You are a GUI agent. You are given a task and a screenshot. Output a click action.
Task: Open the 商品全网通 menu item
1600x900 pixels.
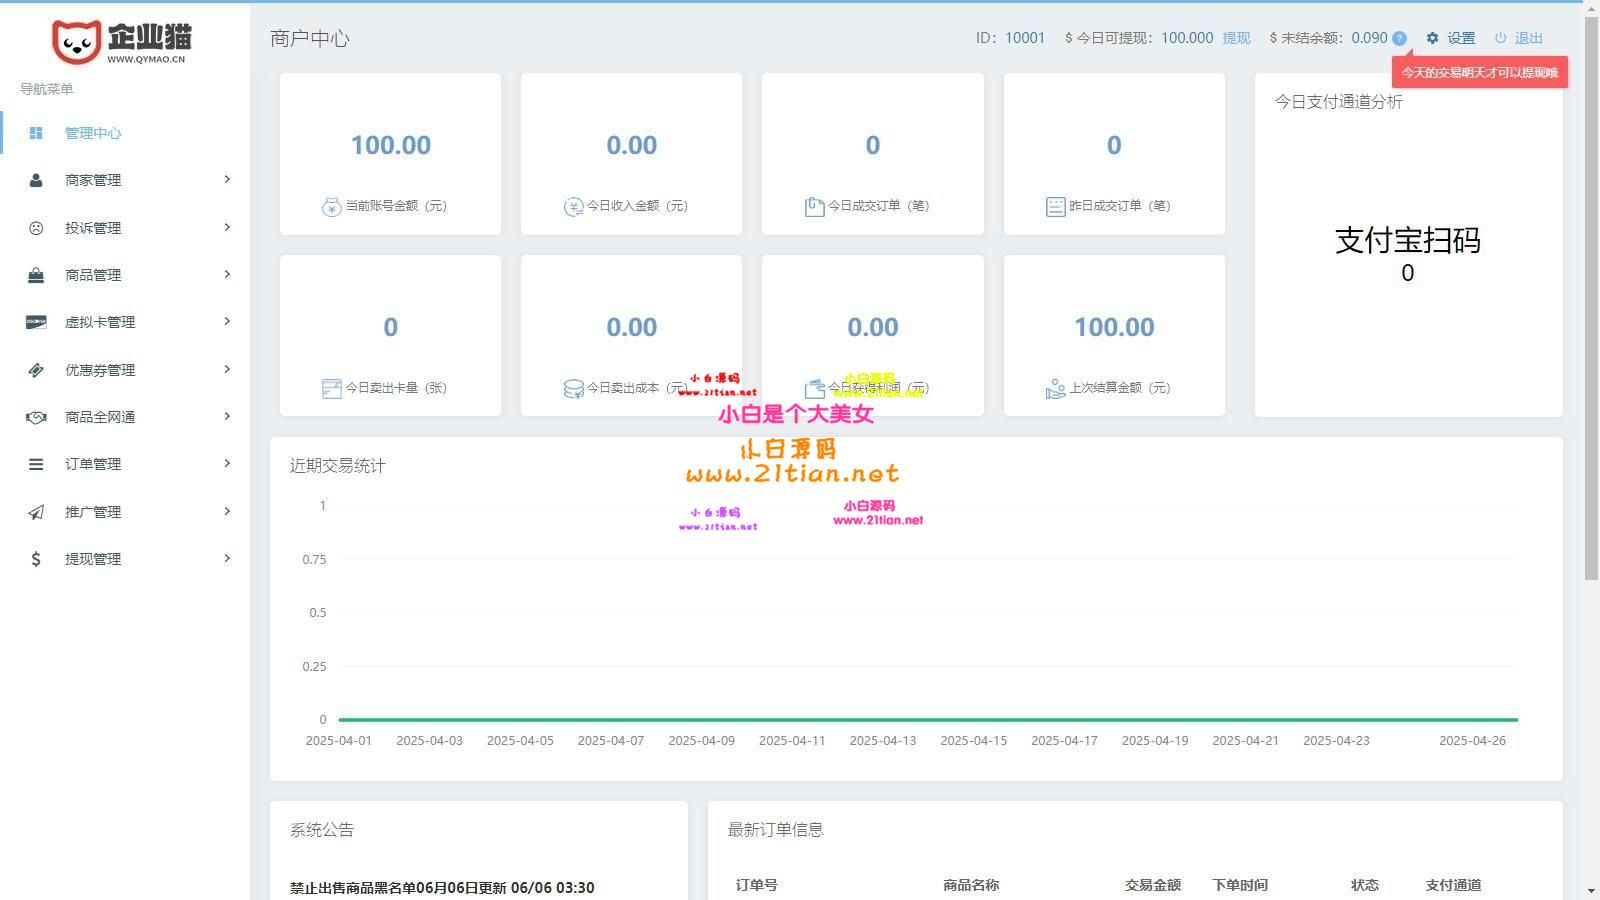100,417
